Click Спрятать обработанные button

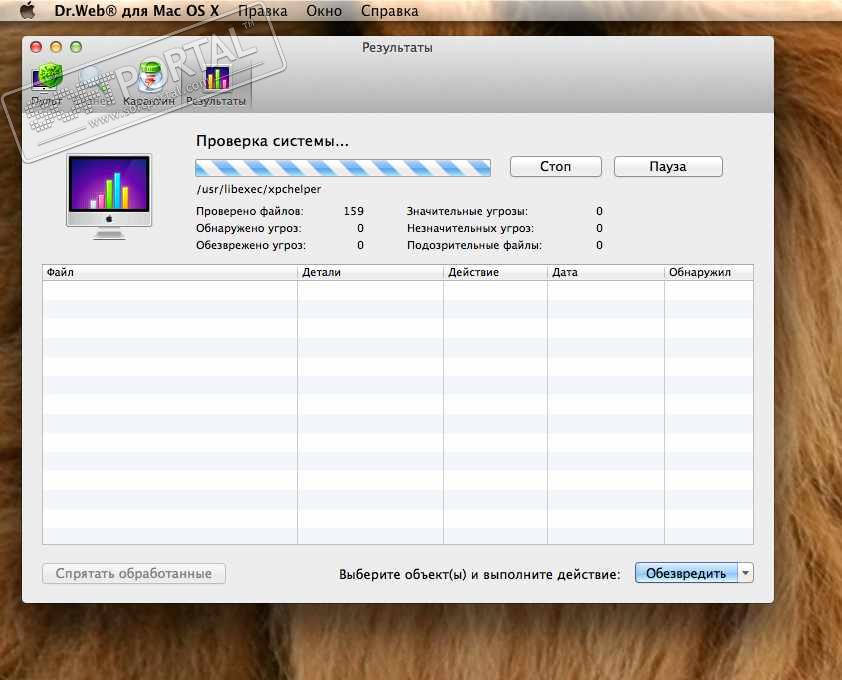(x=134, y=573)
